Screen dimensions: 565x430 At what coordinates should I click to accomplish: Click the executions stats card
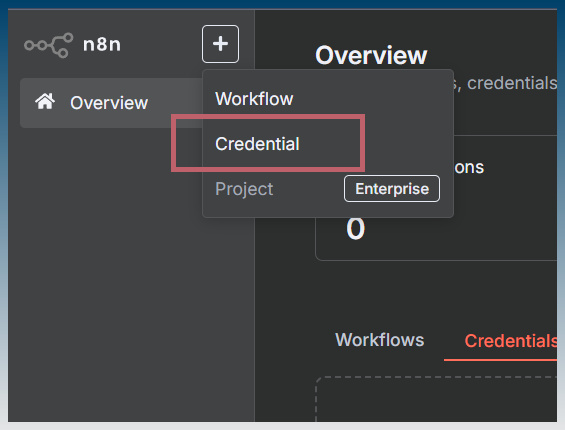[436, 198]
